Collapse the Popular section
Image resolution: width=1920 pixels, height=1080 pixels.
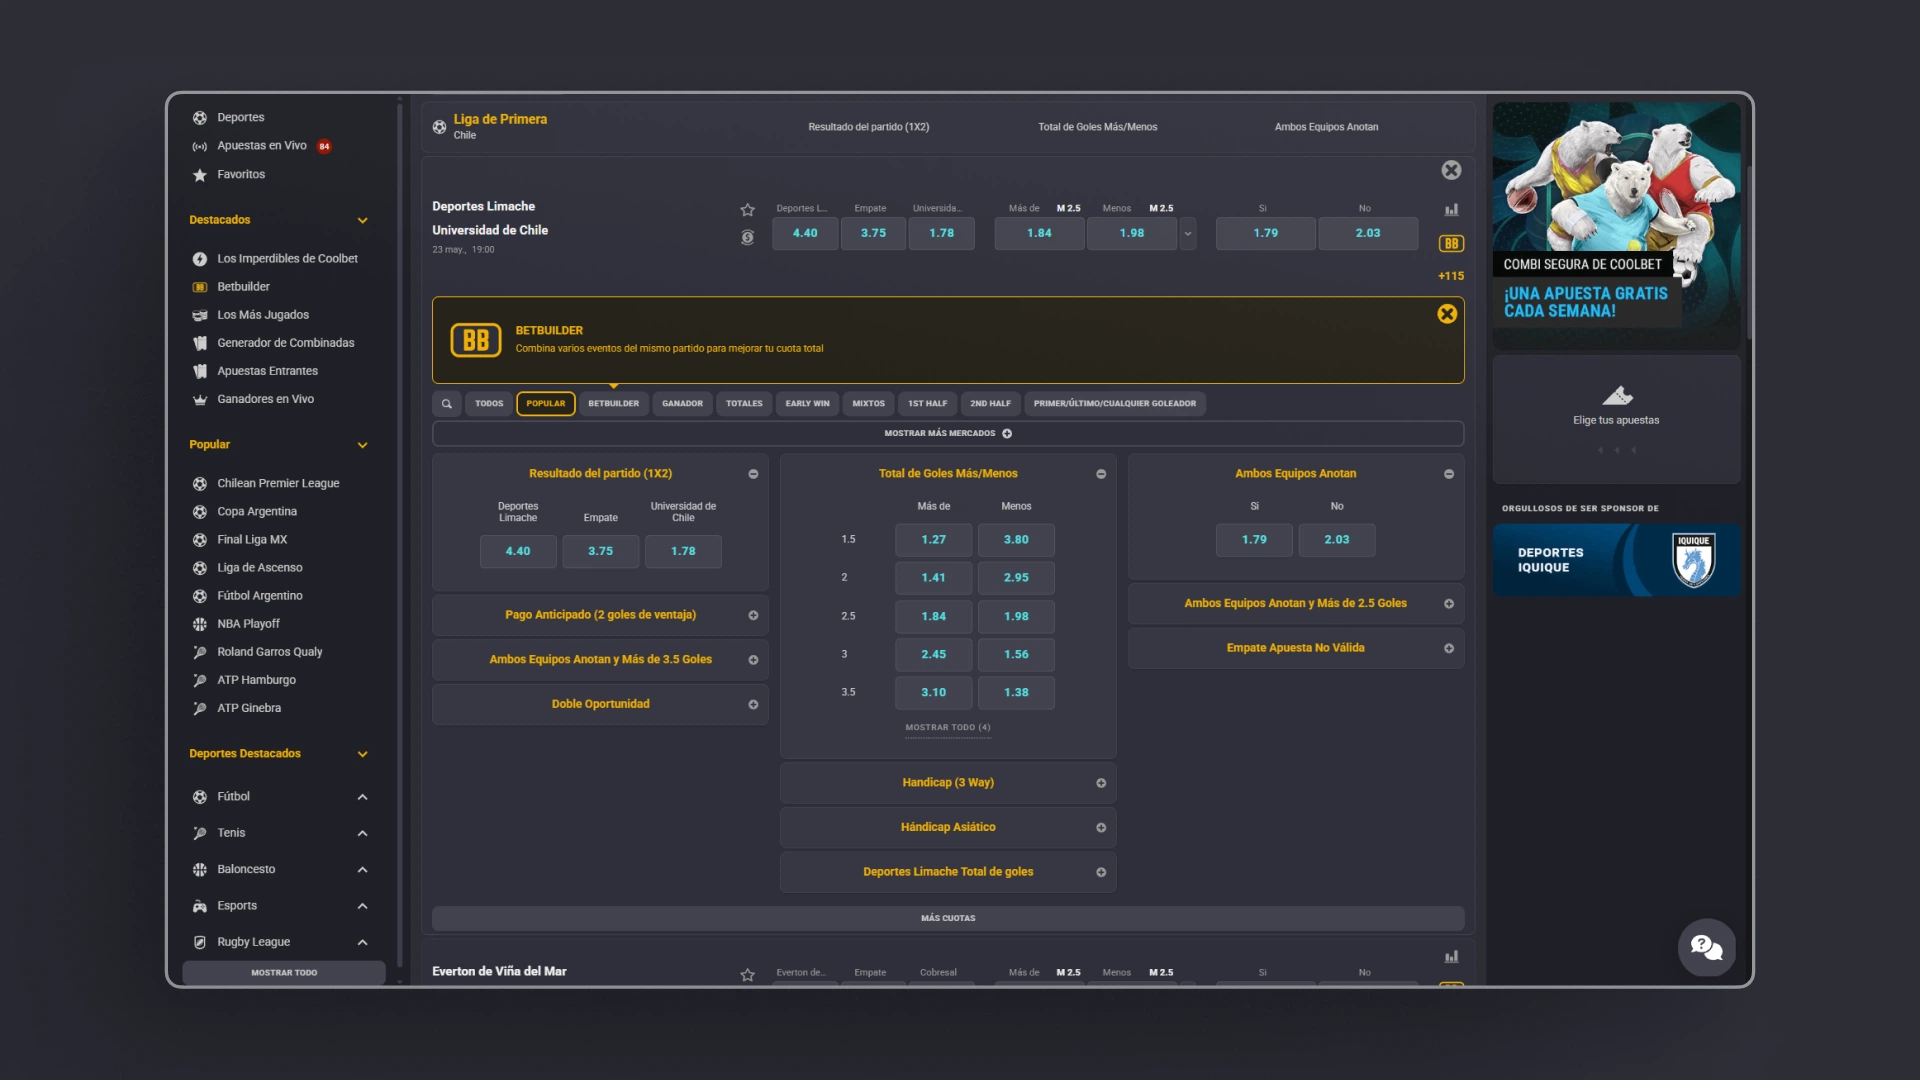pyautogui.click(x=362, y=445)
